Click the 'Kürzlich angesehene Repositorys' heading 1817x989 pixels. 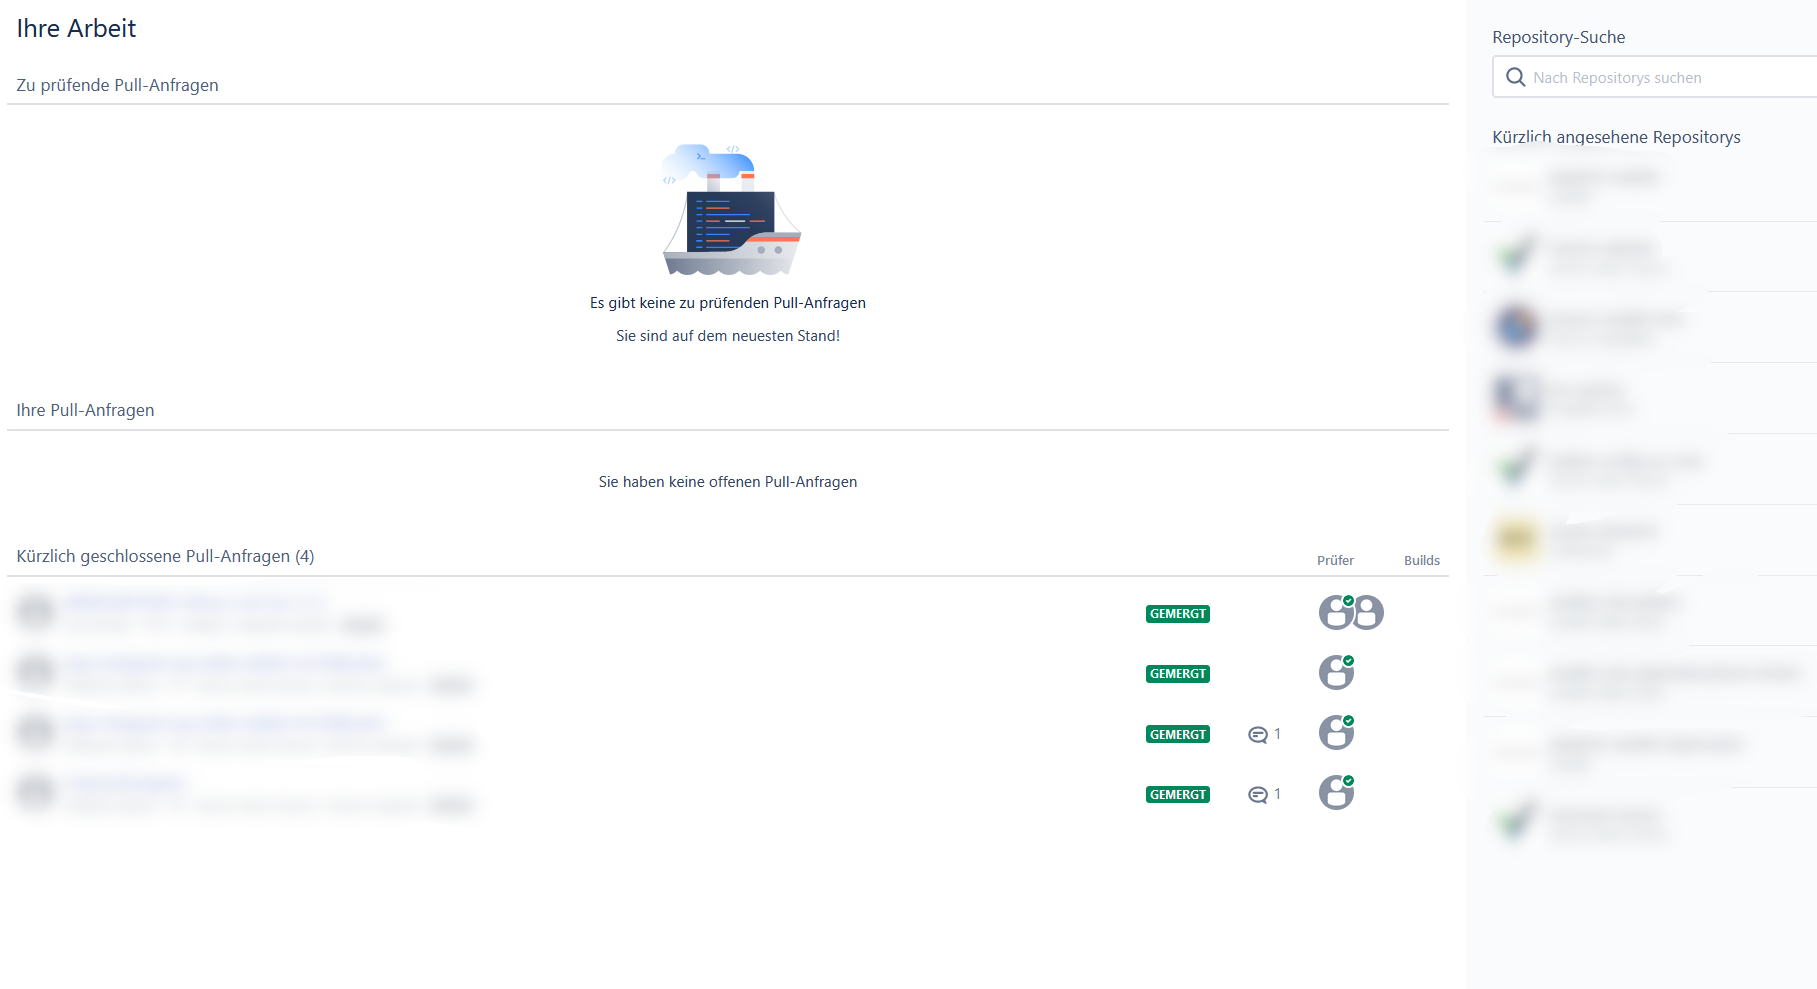[1616, 137]
